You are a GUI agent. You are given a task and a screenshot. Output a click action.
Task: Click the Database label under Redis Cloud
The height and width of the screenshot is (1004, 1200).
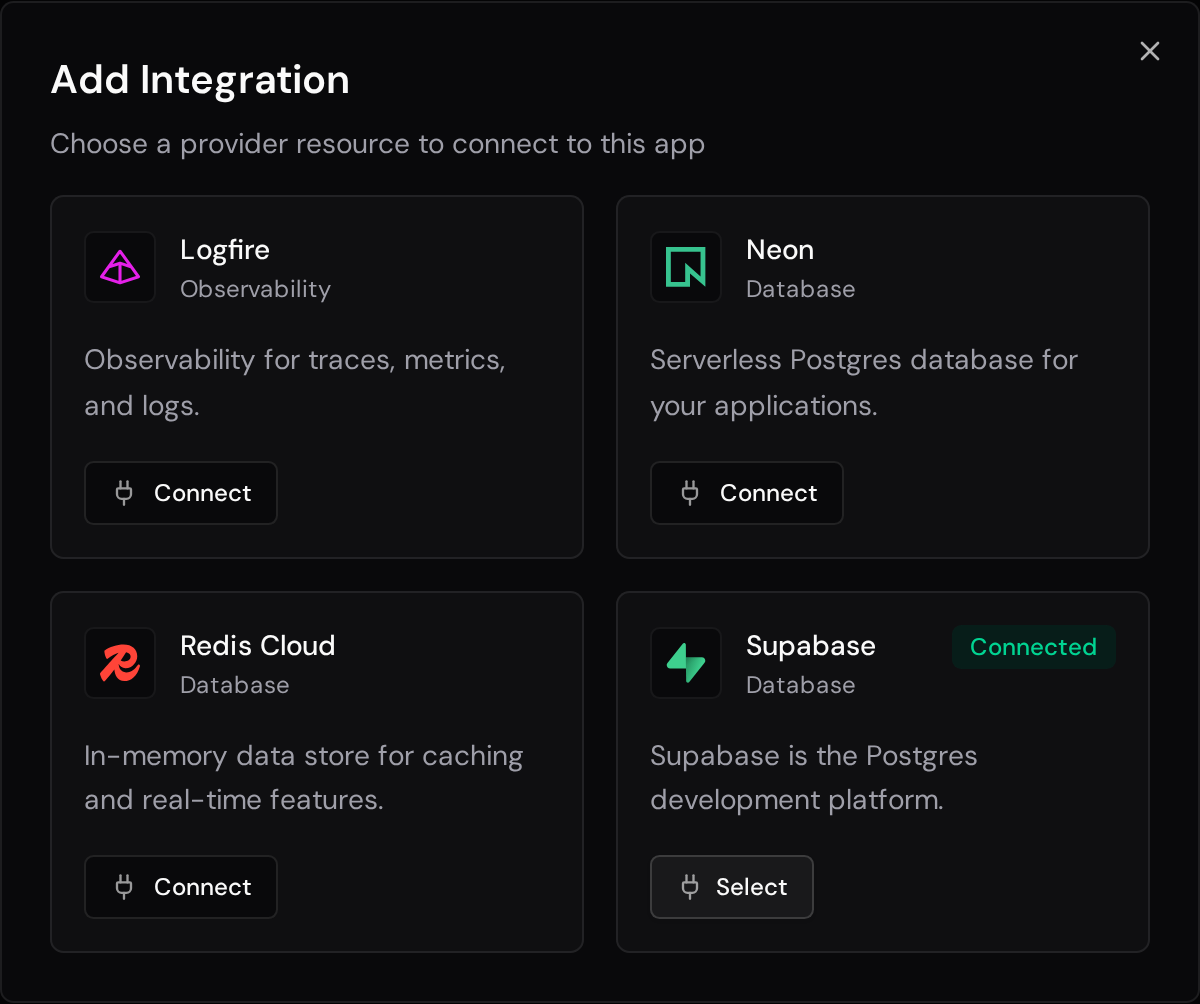(235, 685)
